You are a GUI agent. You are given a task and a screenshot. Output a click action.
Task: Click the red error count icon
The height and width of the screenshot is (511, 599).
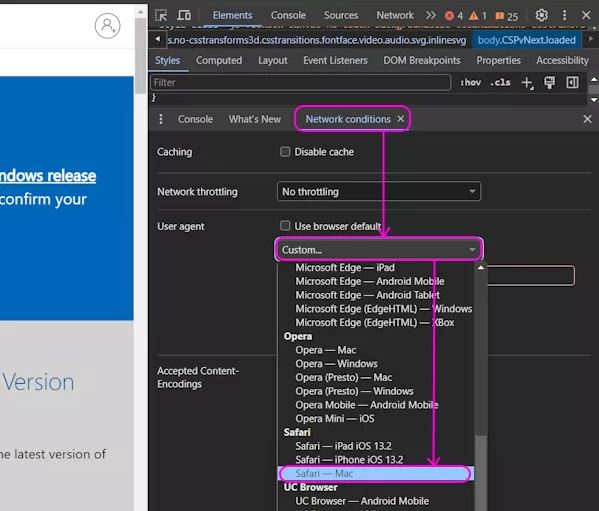tap(449, 16)
